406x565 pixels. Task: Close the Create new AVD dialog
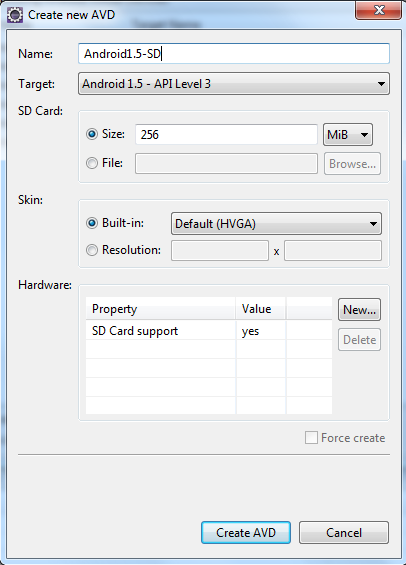click(378, 10)
